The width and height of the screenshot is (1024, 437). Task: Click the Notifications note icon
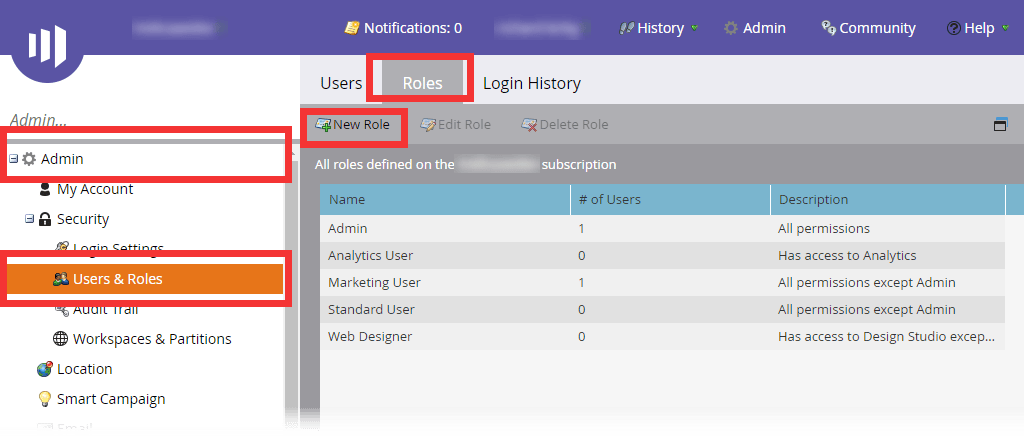352,28
